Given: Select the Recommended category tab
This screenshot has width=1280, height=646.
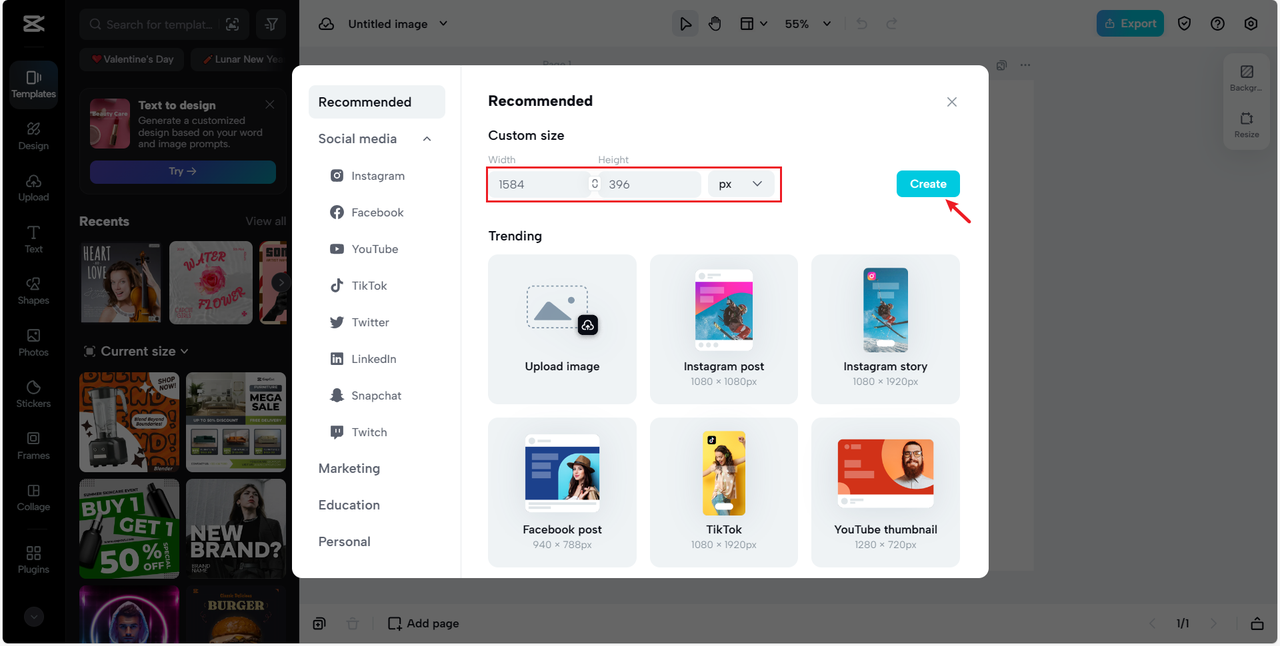Looking at the screenshot, I should [376, 102].
